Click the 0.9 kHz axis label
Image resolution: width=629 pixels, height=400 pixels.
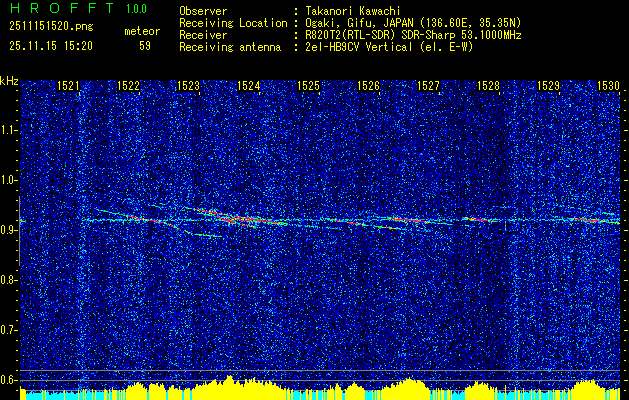tap(8, 230)
